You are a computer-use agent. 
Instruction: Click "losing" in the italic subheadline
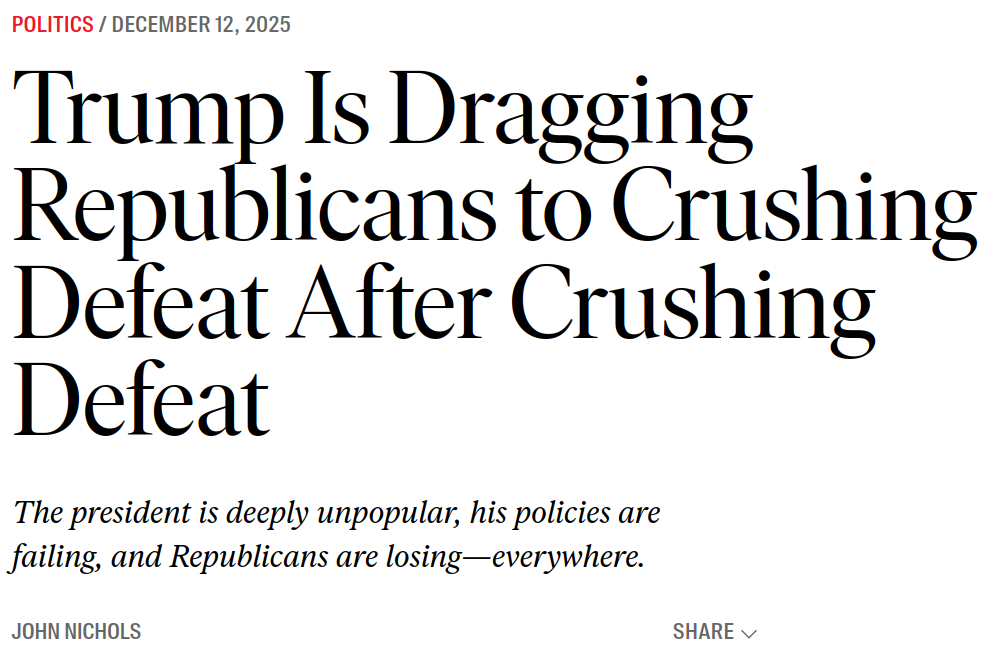tap(421, 558)
